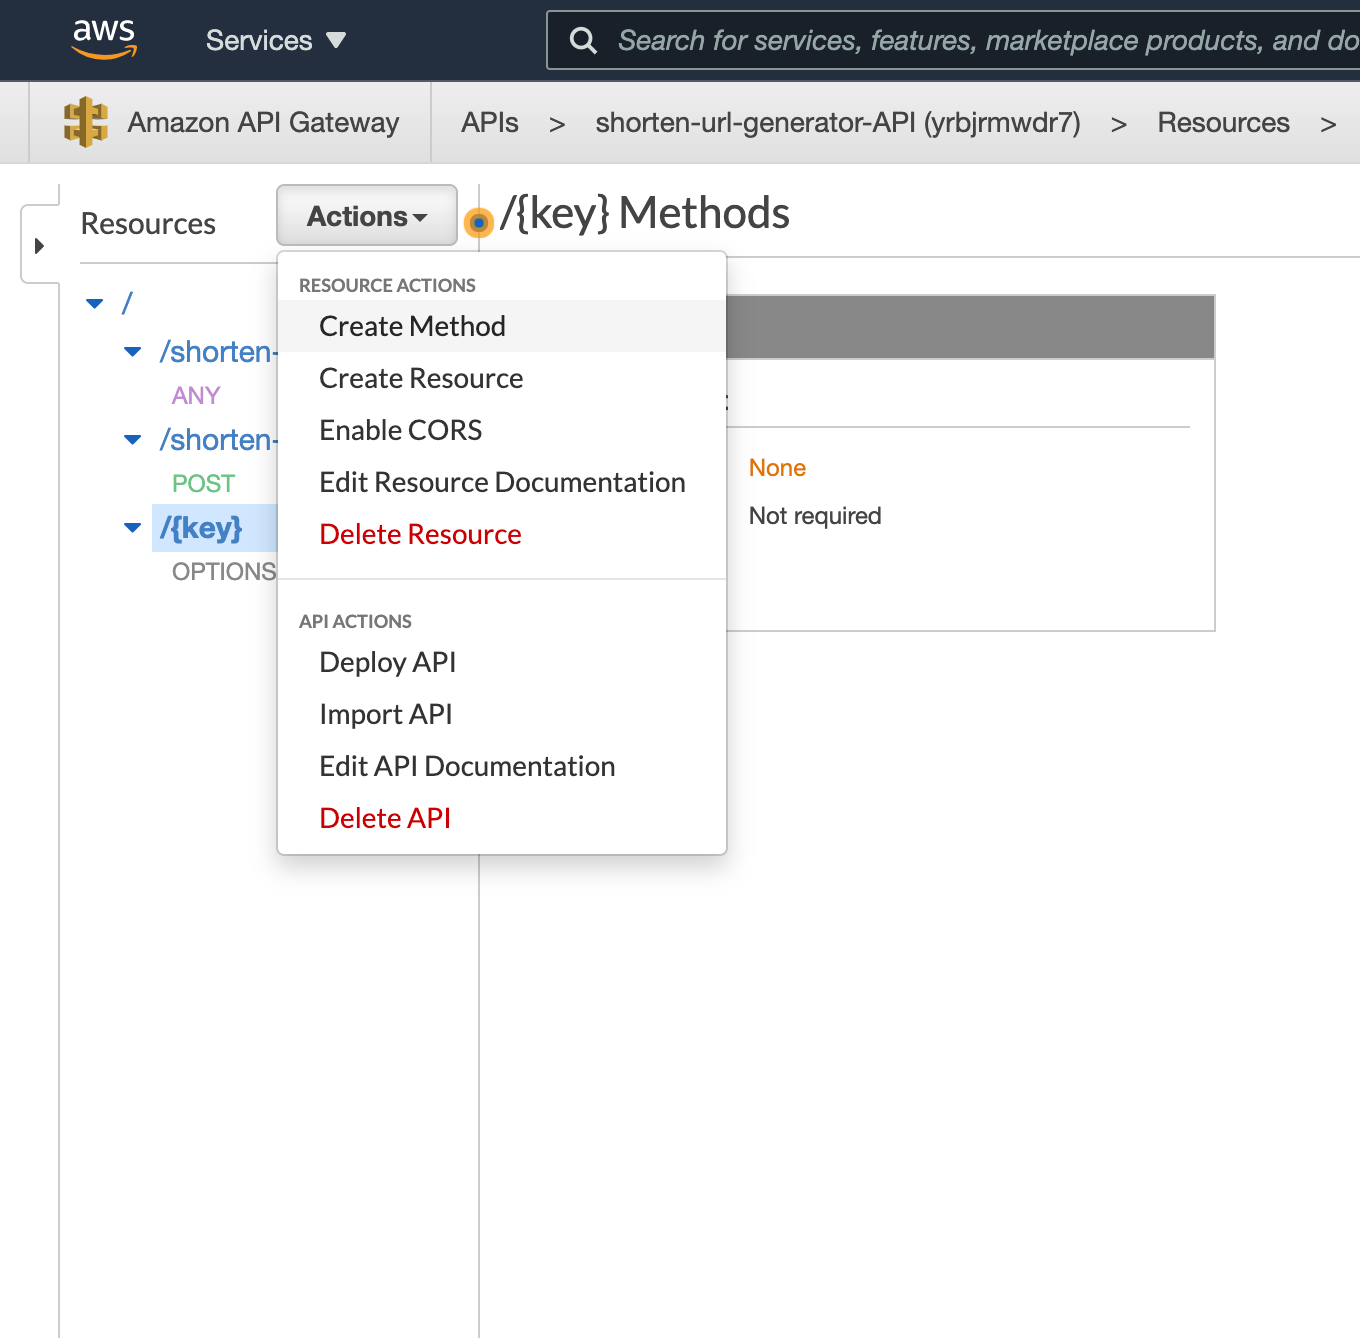
Task: Select the second /shorten- resource above POST
Action: click(x=218, y=440)
